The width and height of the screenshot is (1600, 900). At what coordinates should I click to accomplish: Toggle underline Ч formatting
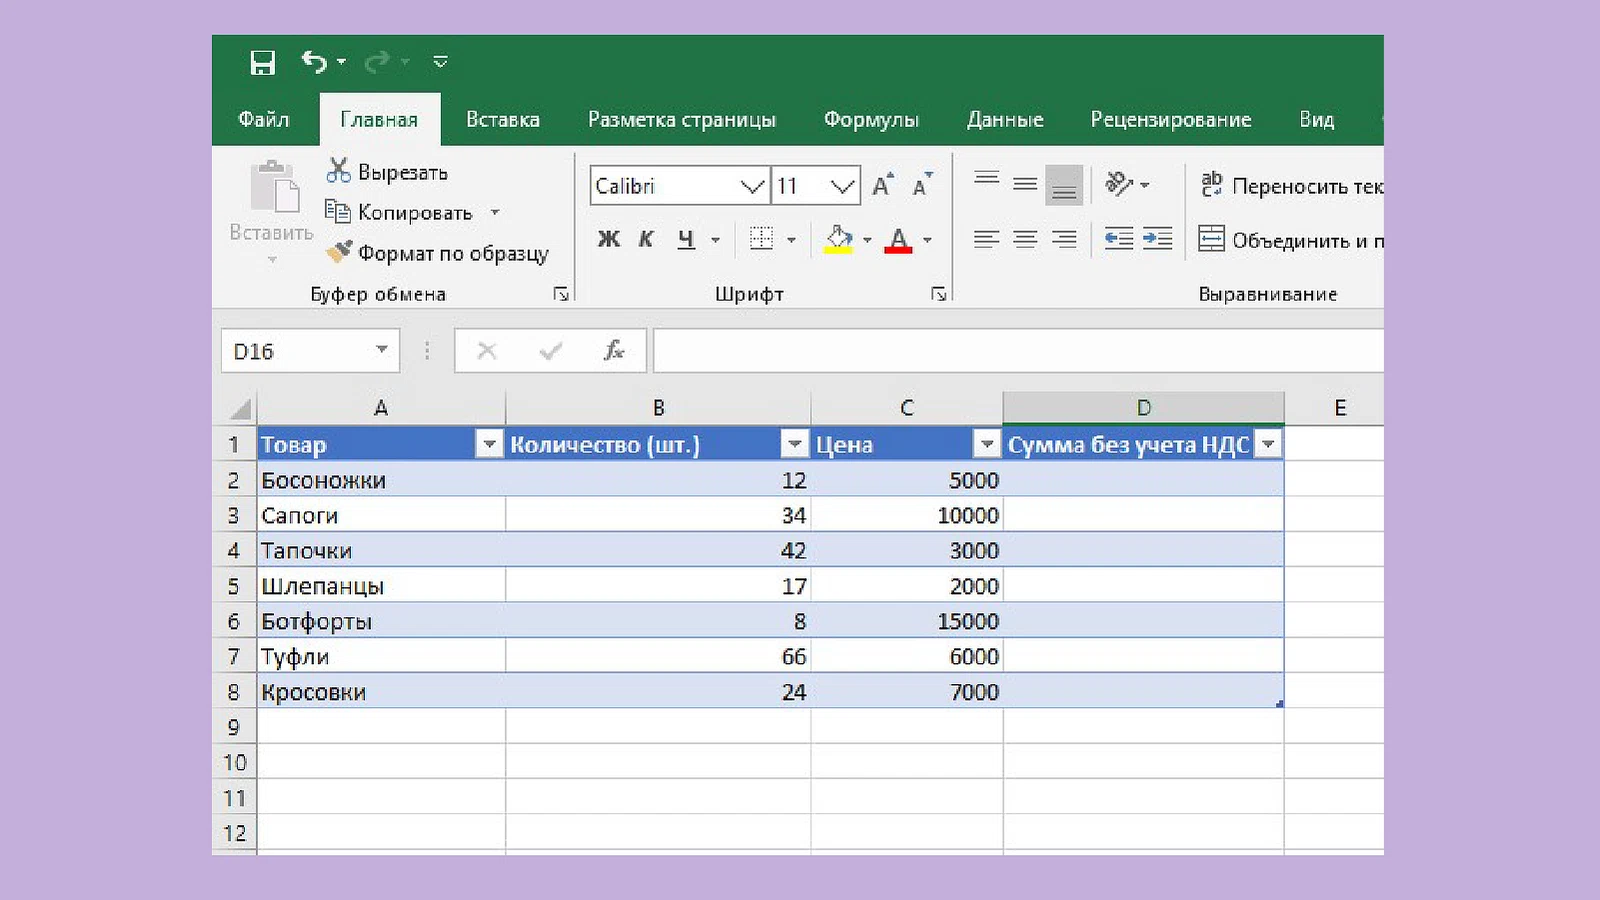point(685,239)
